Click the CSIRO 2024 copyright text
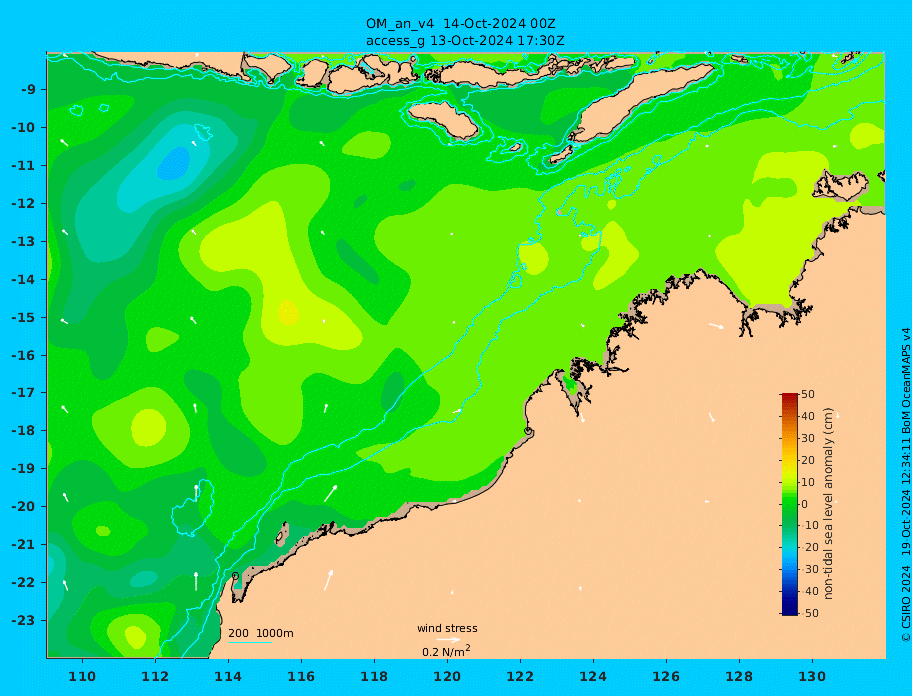912x696 pixels. click(905, 485)
